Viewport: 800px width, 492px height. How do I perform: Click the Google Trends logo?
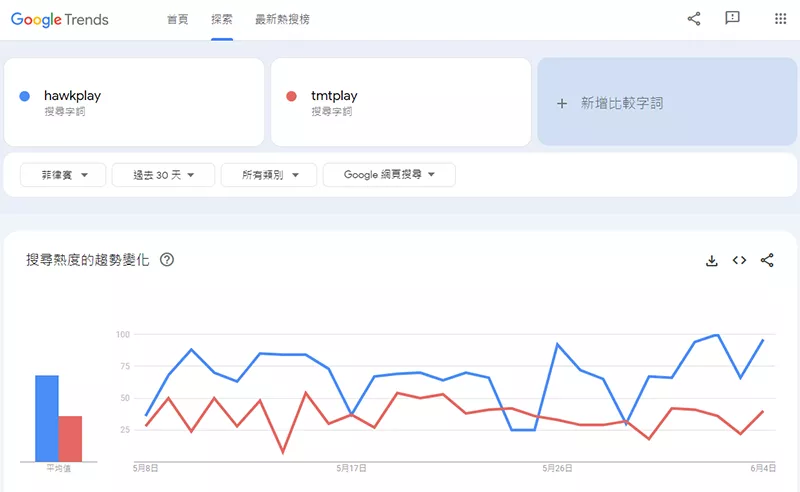60,19
